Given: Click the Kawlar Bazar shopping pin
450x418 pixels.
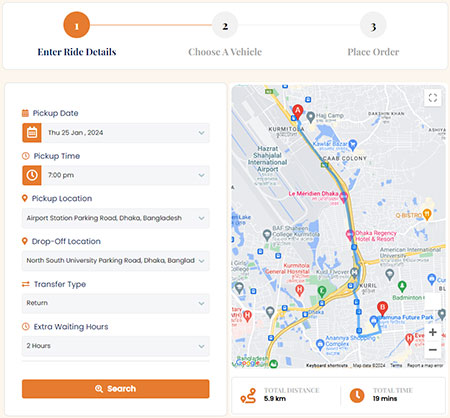Looking at the screenshot, I should click(353, 145).
